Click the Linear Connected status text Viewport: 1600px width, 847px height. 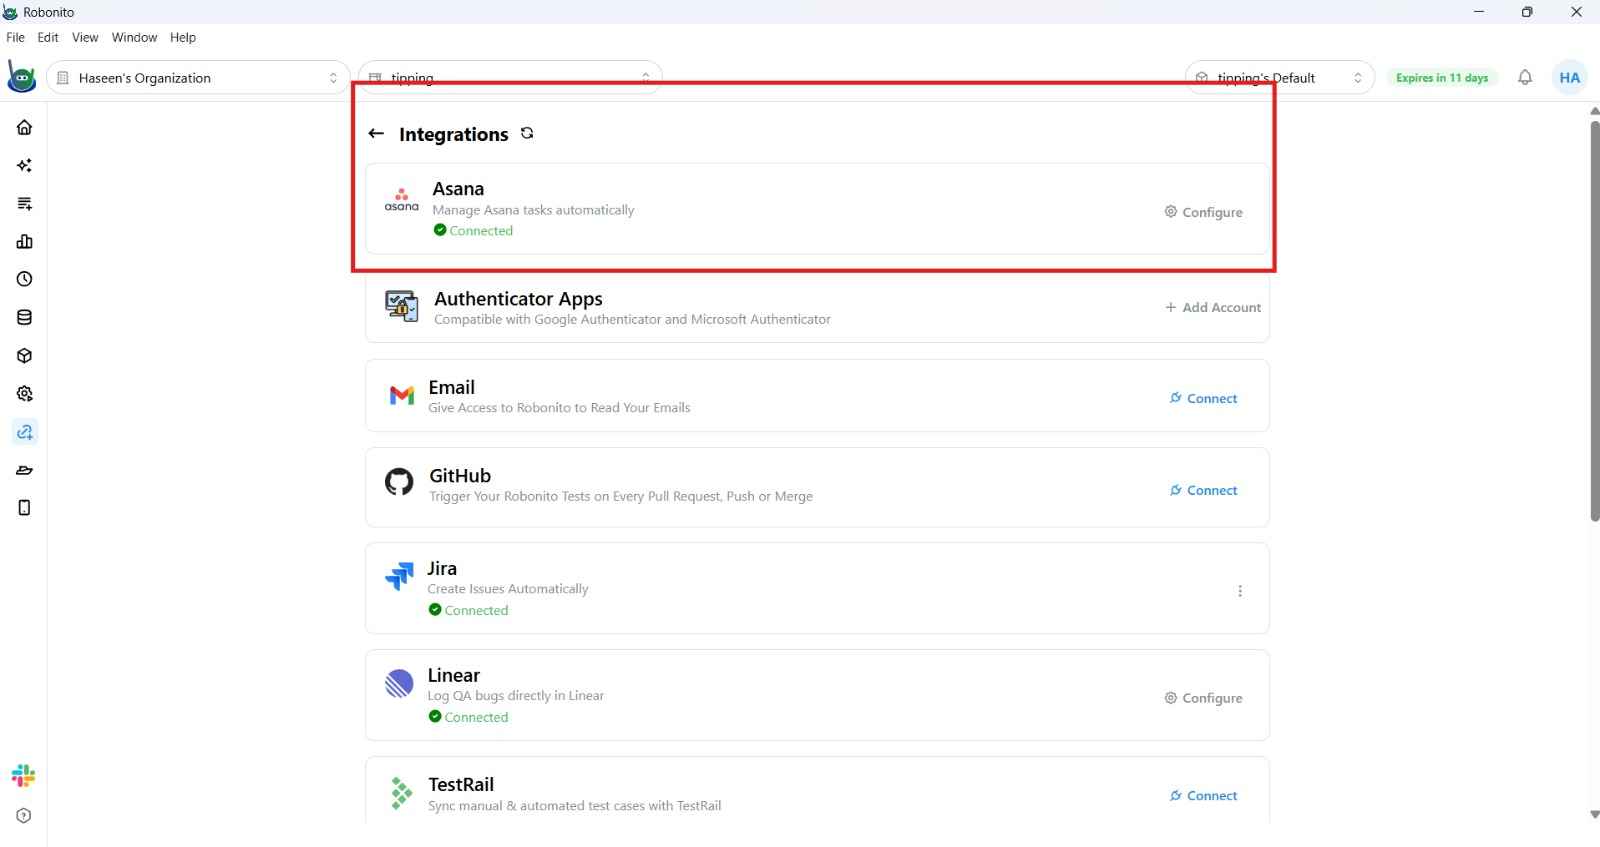click(x=476, y=717)
